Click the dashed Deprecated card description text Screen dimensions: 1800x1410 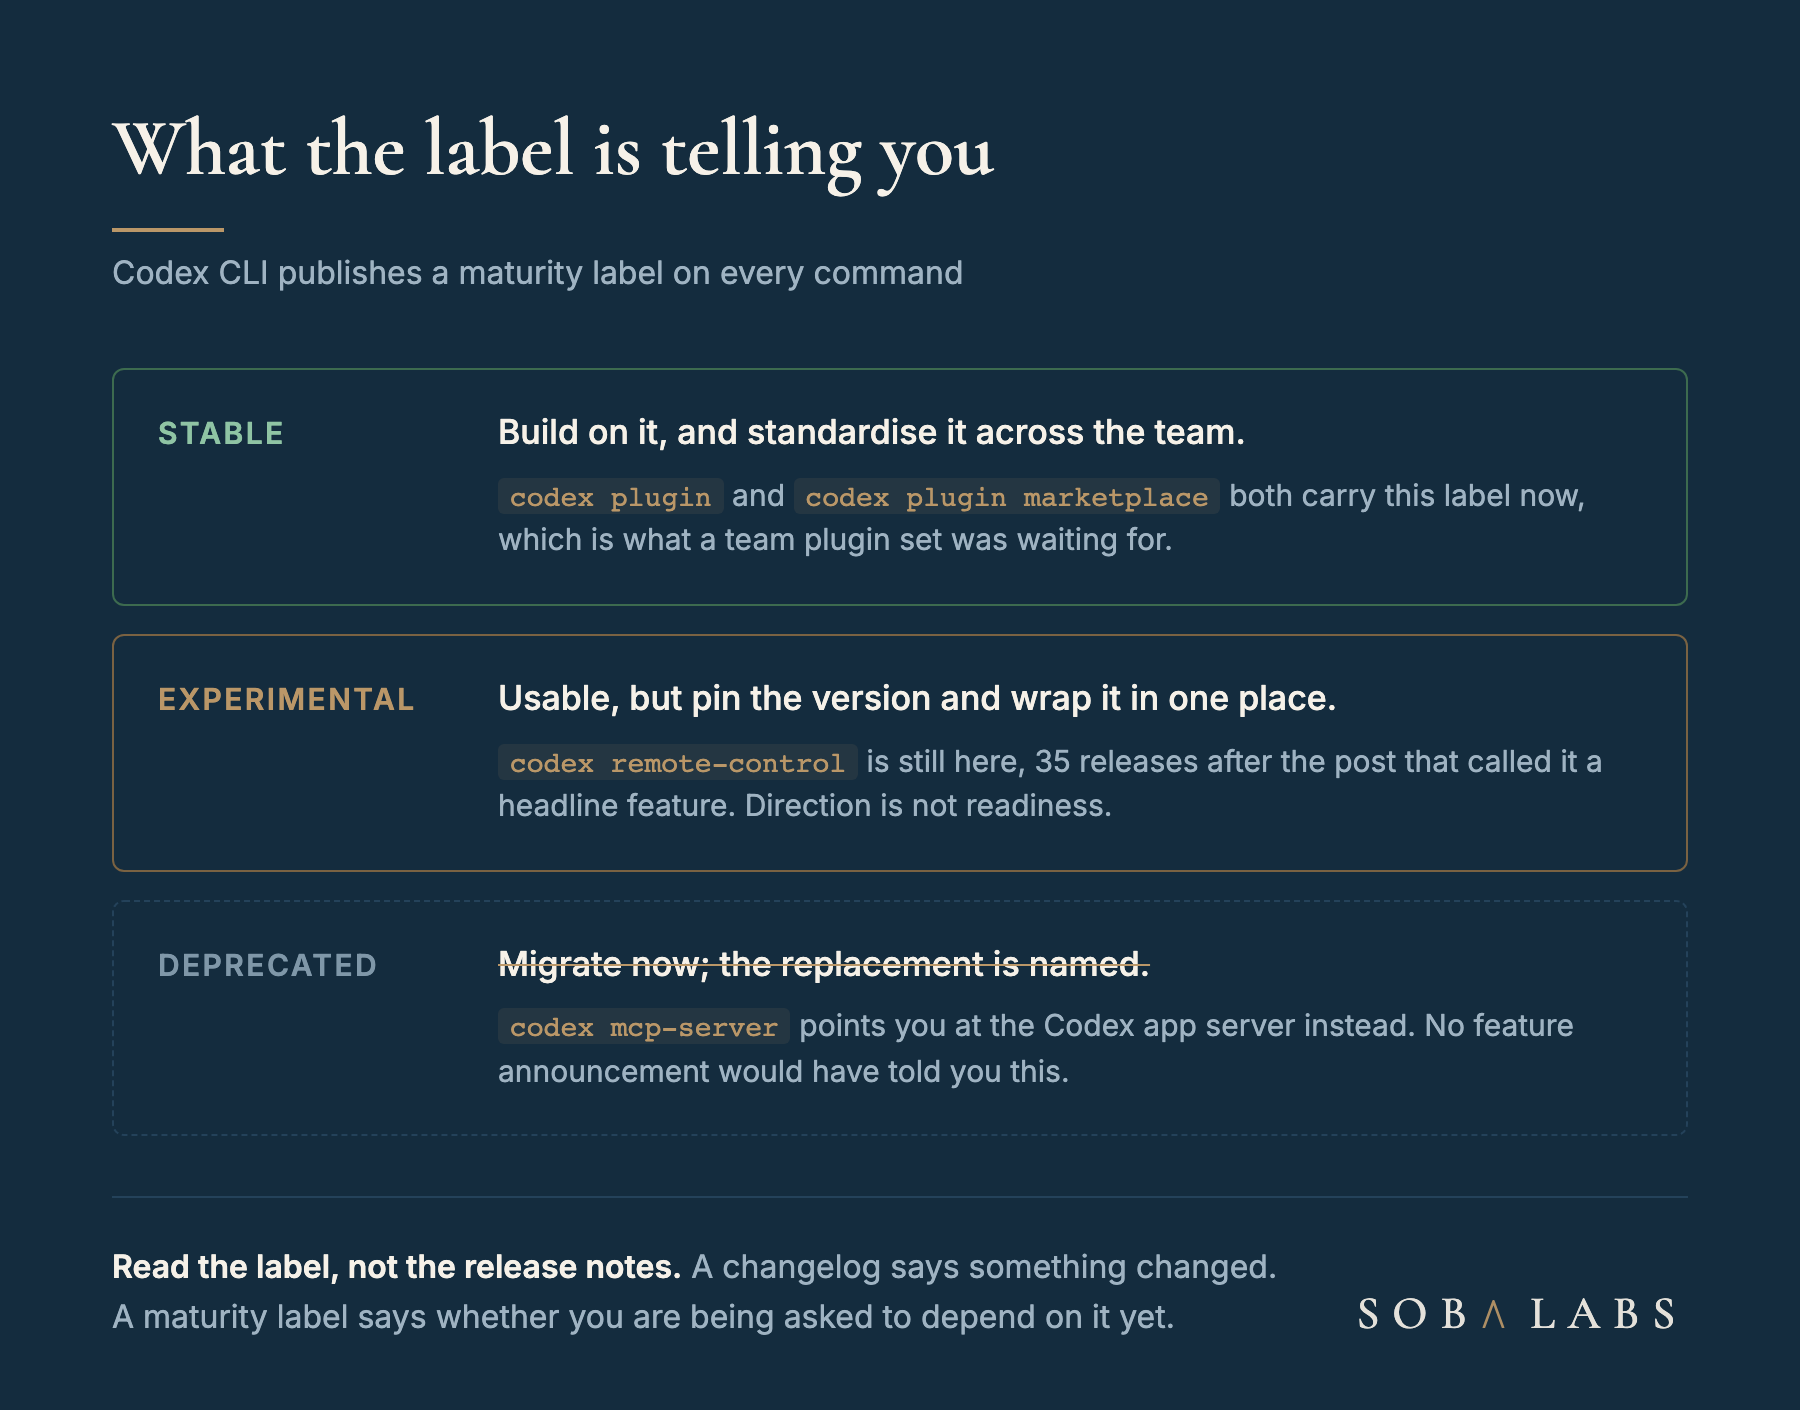pos(1035,1048)
